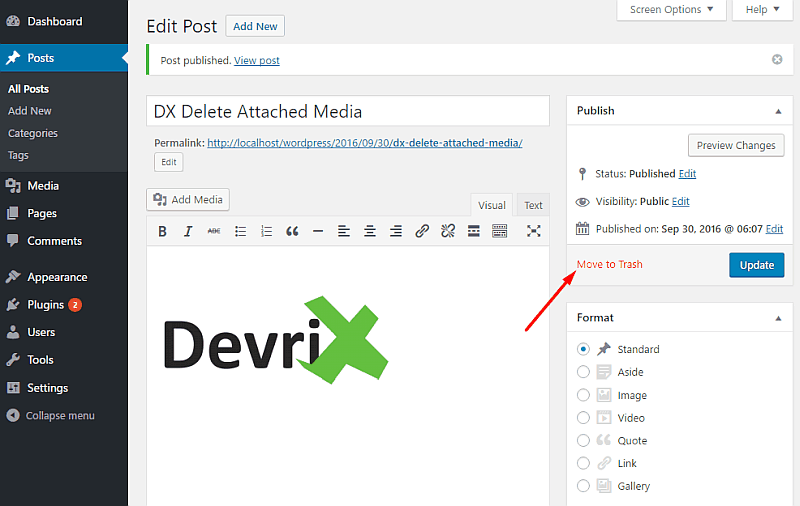This screenshot has width=800, height=506.
Task: Click the toolbar toggle keyboard icon
Action: pos(500,231)
